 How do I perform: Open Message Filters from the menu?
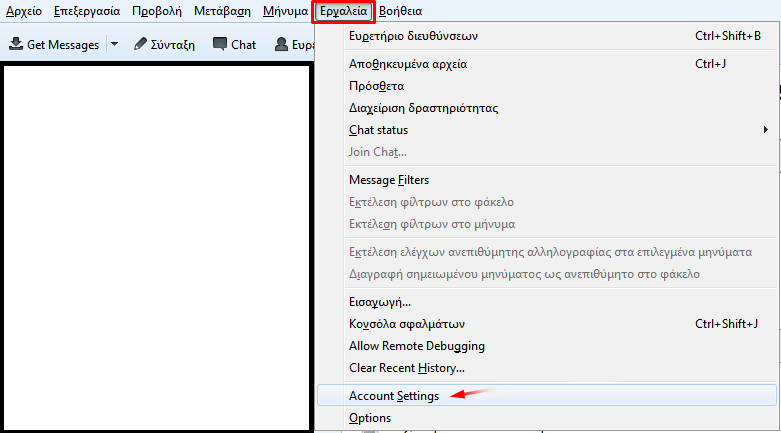(x=547, y=179)
